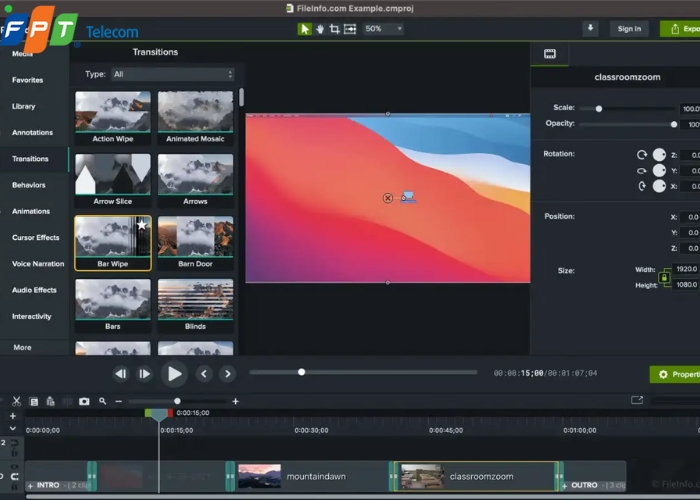Open the Favorites tab
Image resolution: width=700 pixels, height=500 pixels.
pos(28,80)
